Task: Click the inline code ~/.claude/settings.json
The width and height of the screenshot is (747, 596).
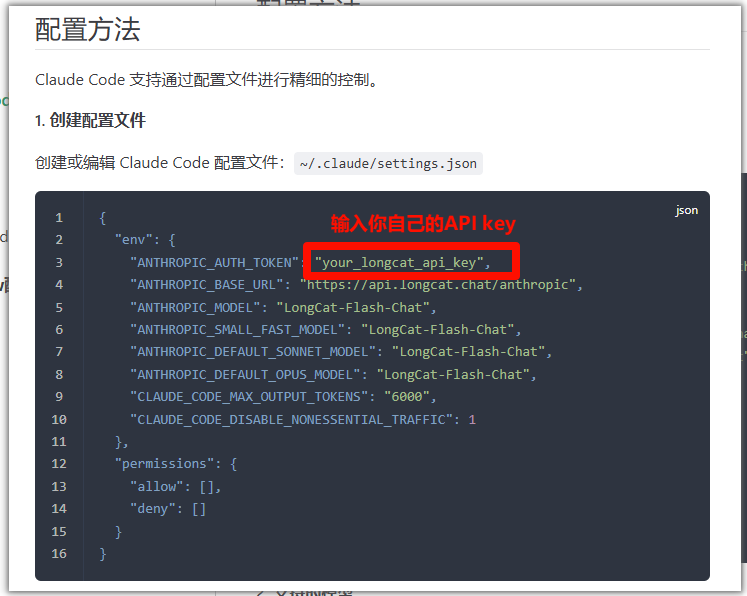Action: coord(388,163)
